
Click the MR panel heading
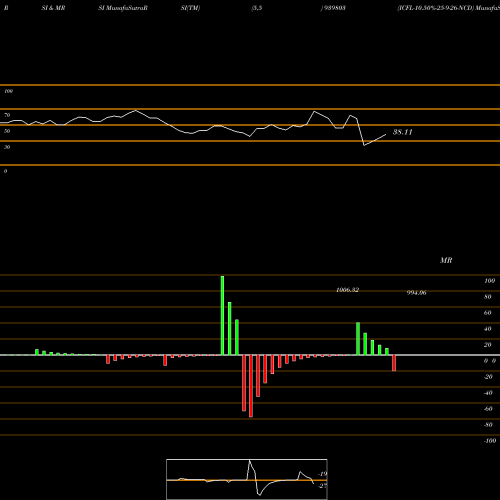coord(446,260)
